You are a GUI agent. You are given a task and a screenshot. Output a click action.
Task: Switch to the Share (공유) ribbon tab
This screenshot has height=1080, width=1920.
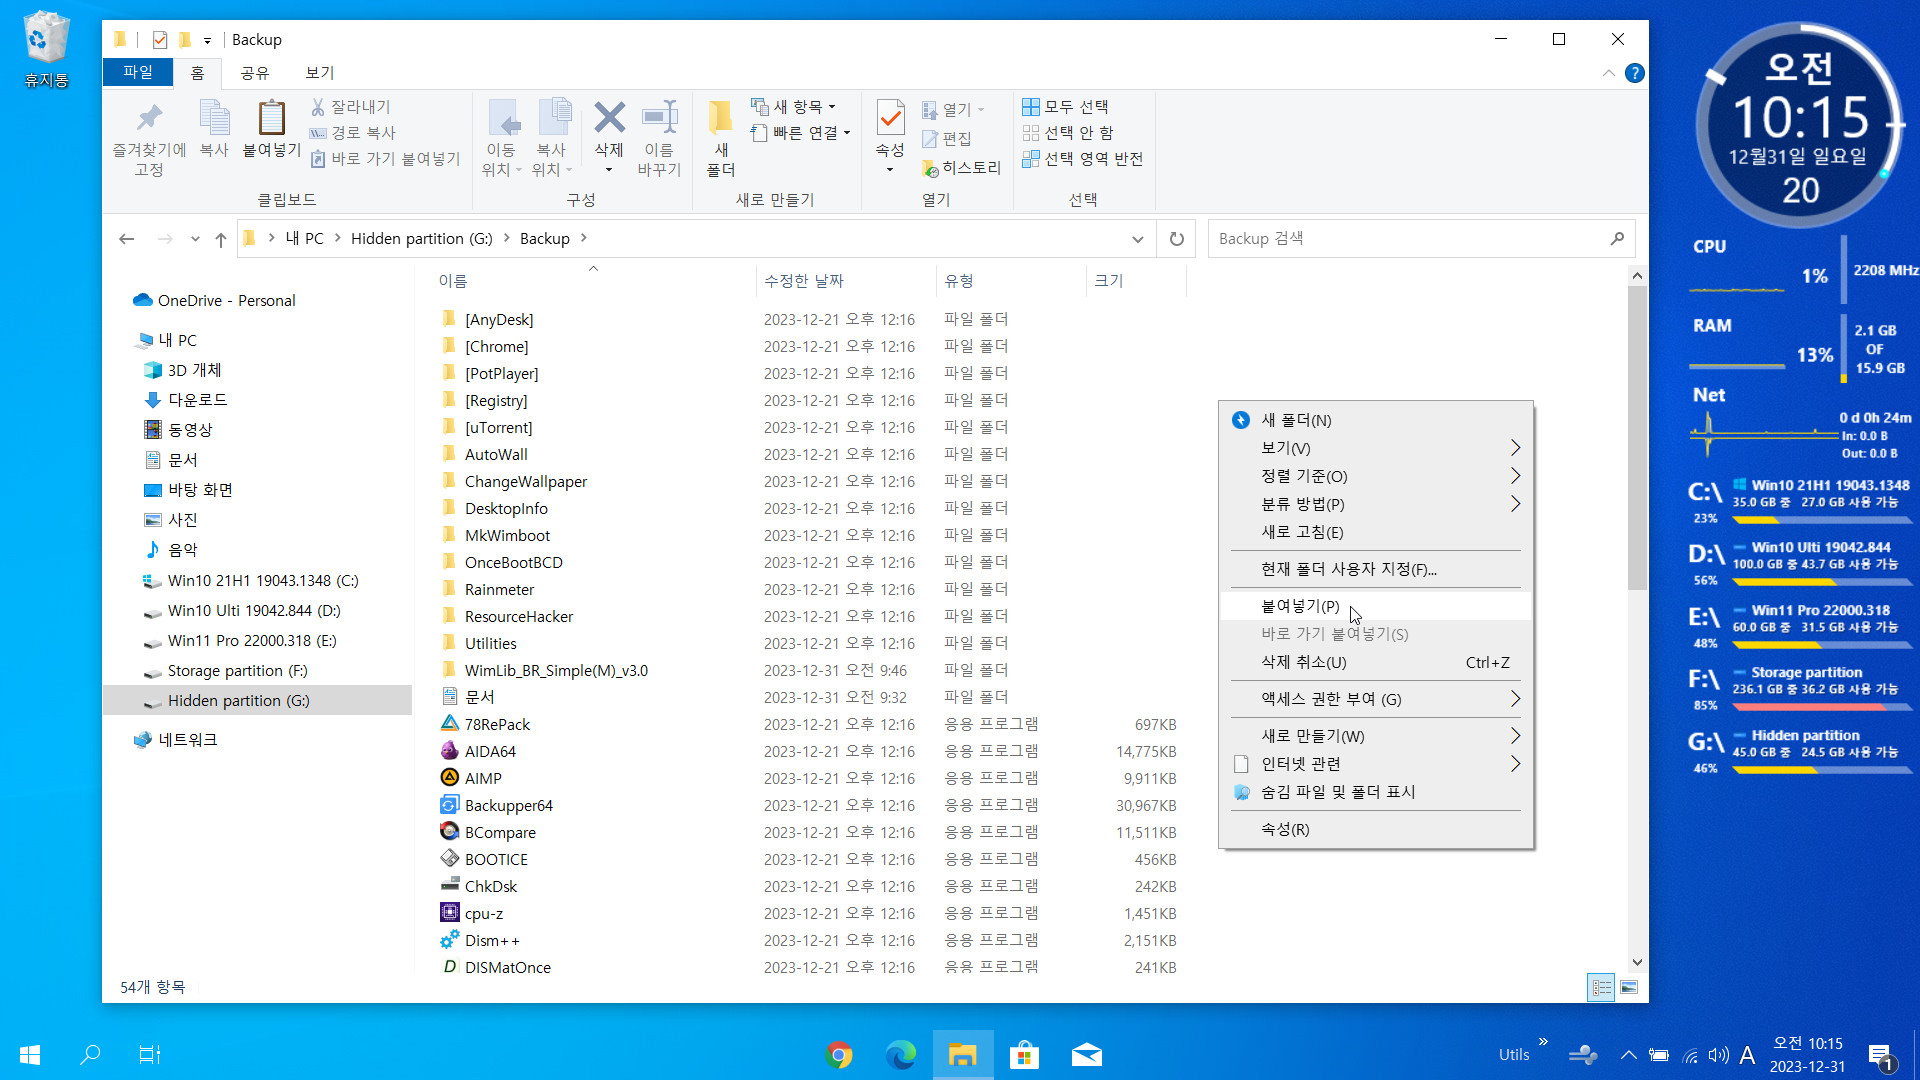[254, 73]
